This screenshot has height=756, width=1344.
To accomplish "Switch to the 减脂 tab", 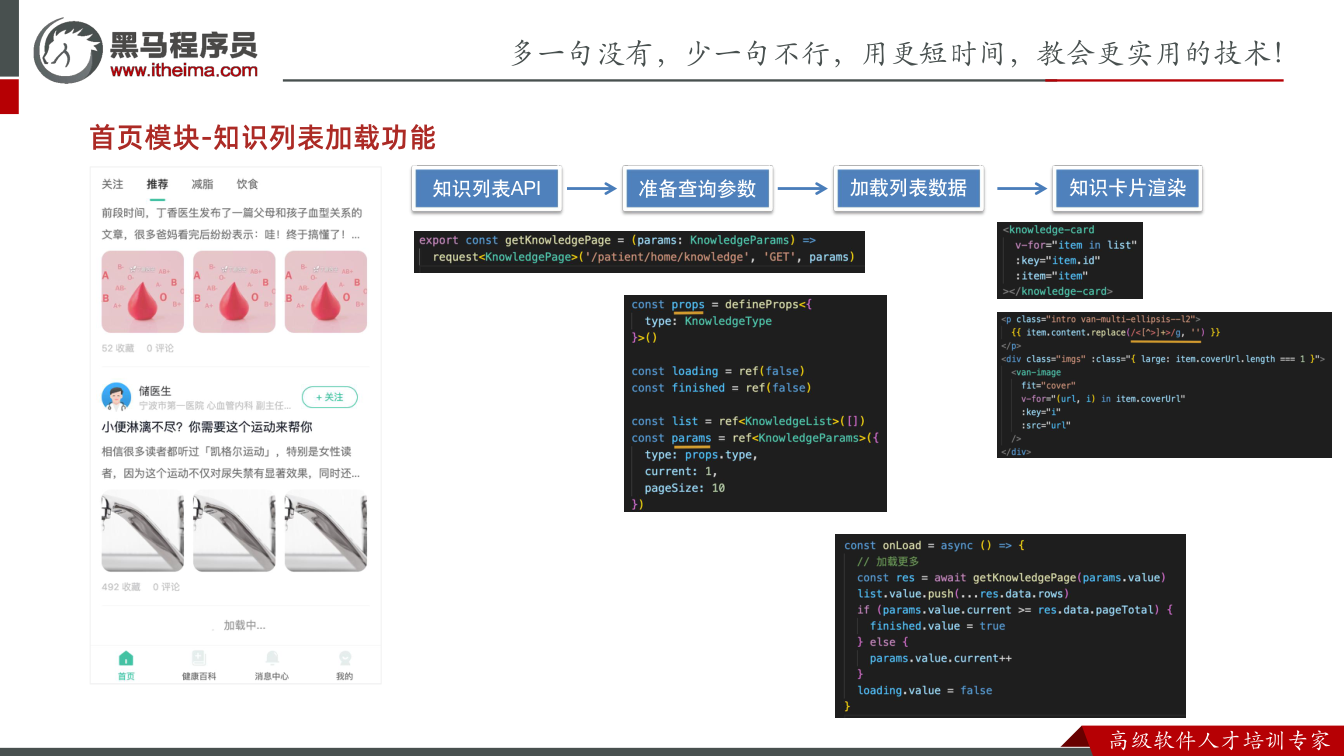I will pos(202,184).
